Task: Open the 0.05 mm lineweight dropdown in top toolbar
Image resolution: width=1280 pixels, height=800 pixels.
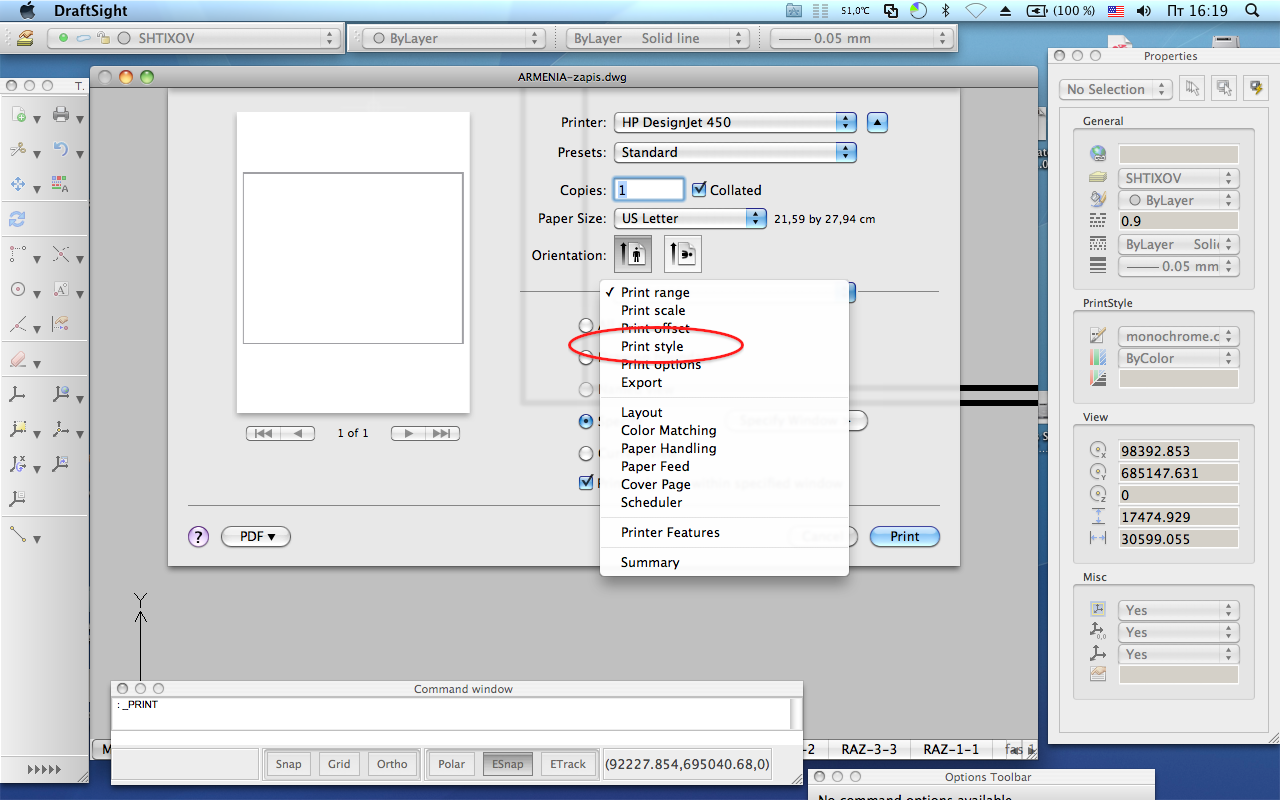Action: [861, 38]
